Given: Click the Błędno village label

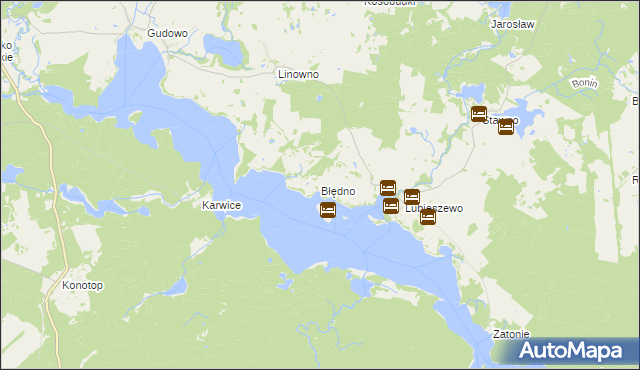Looking at the screenshot, I should pos(338,191).
